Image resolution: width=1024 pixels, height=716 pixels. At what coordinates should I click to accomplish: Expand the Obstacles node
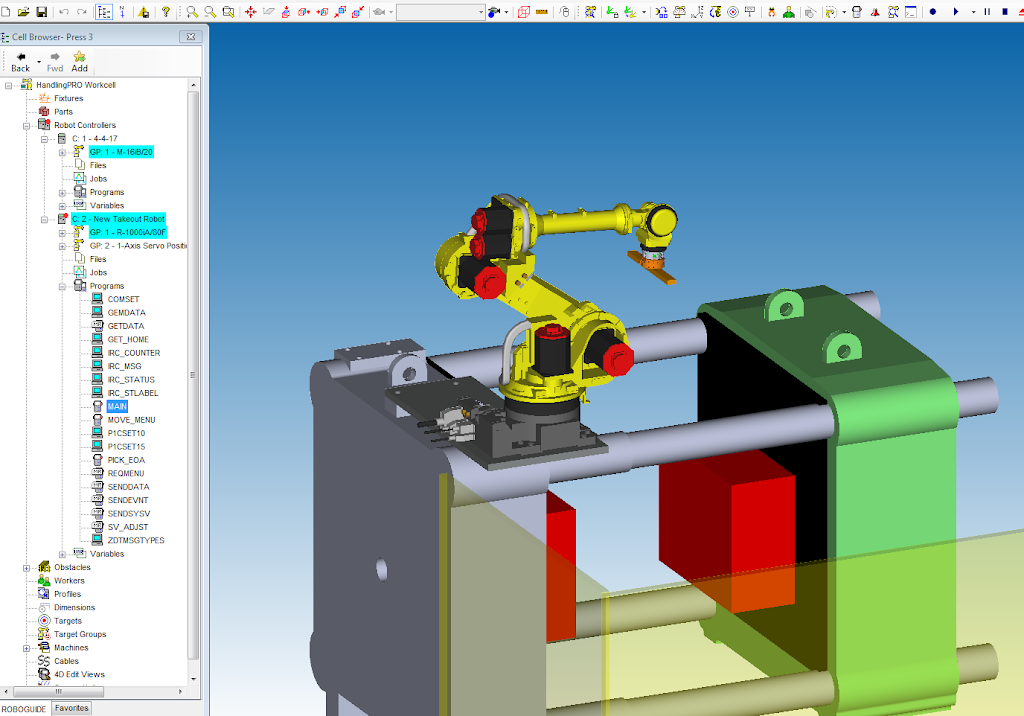[27, 568]
